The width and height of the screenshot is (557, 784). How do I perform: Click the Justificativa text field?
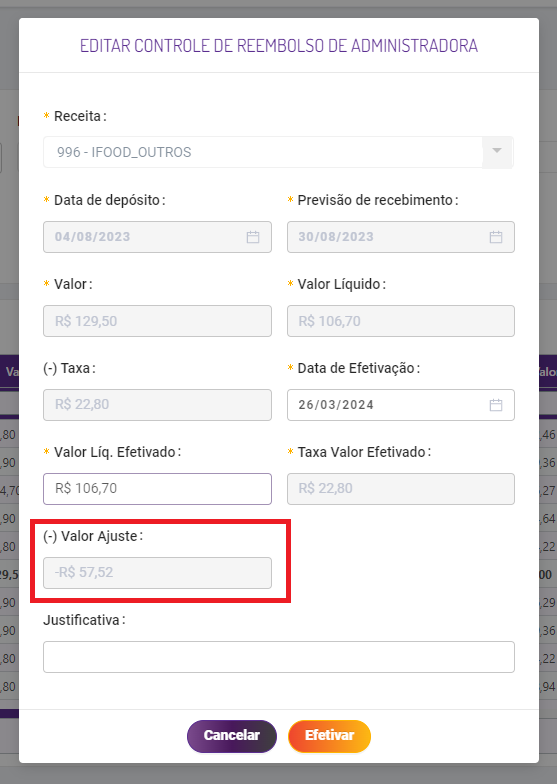tap(279, 657)
